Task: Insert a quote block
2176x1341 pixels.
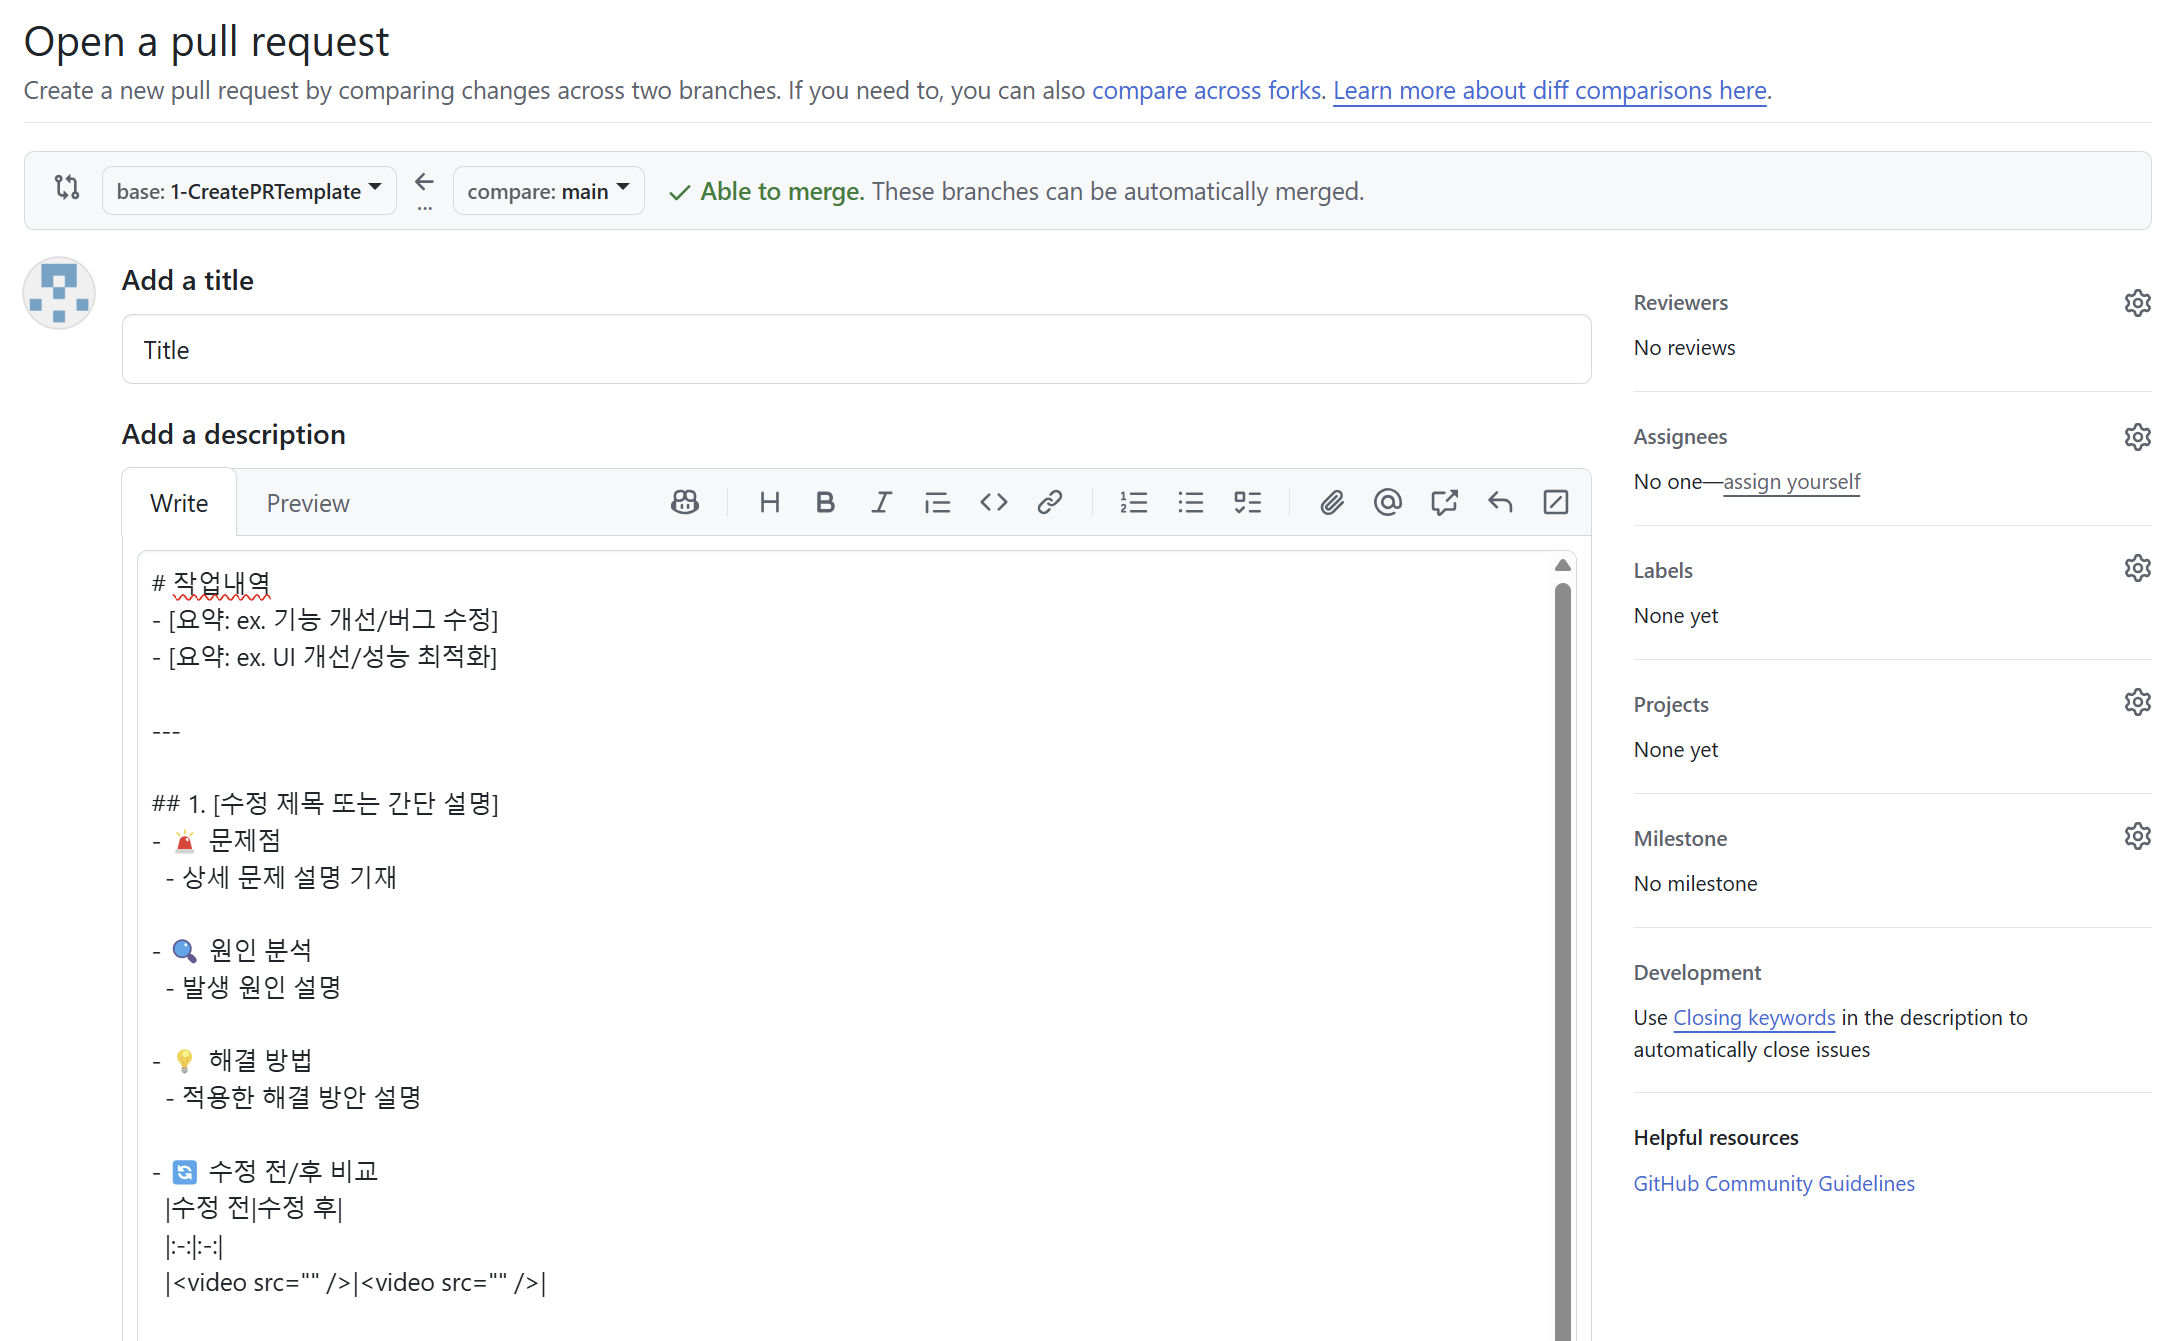Action: click(937, 502)
